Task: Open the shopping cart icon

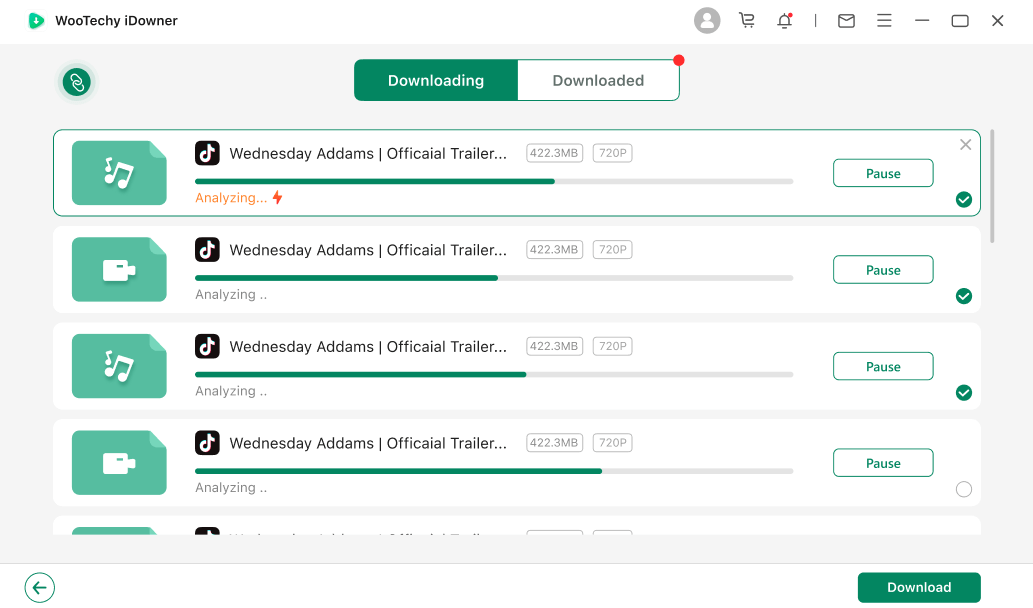Action: pyautogui.click(x=746, y=21)
